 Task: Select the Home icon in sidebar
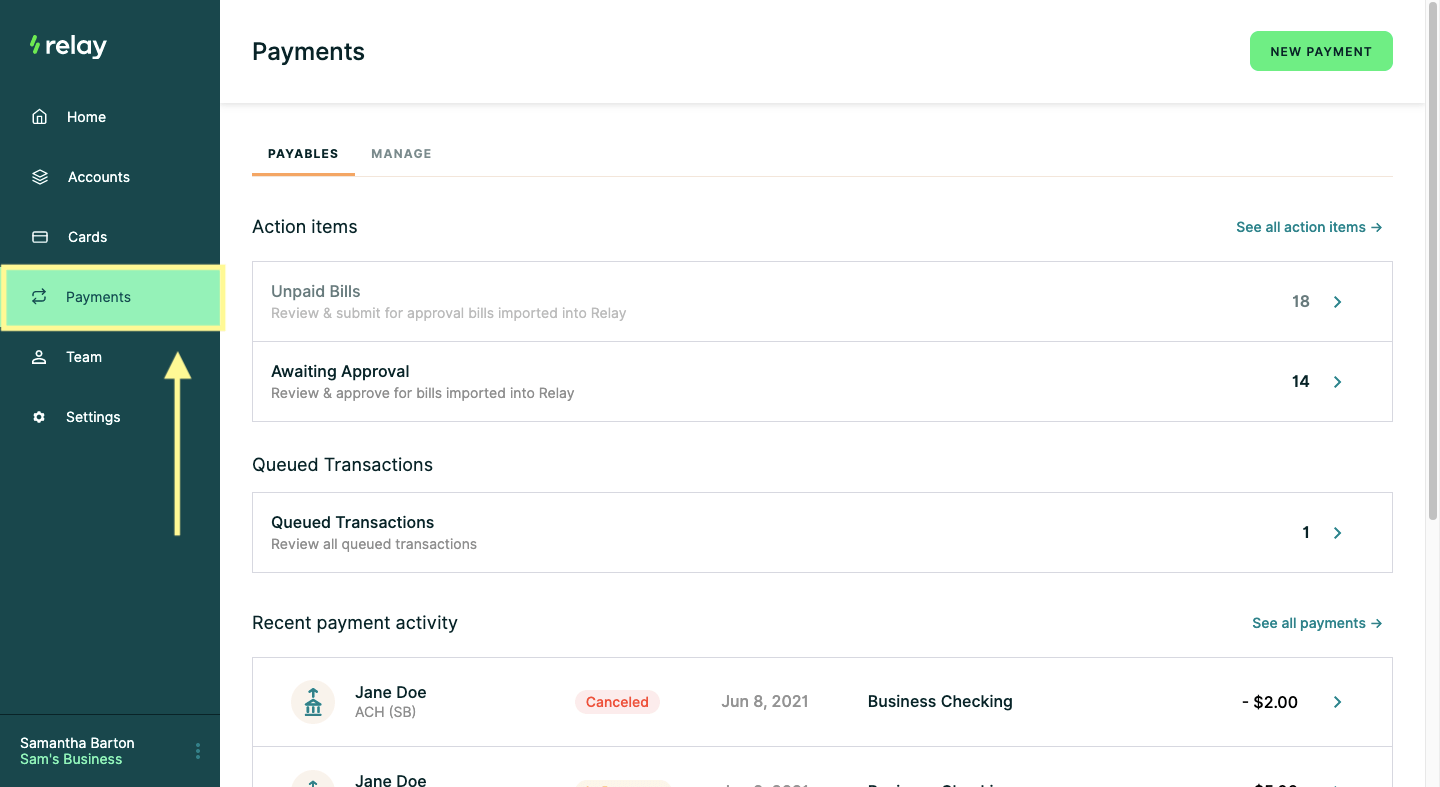39,116
